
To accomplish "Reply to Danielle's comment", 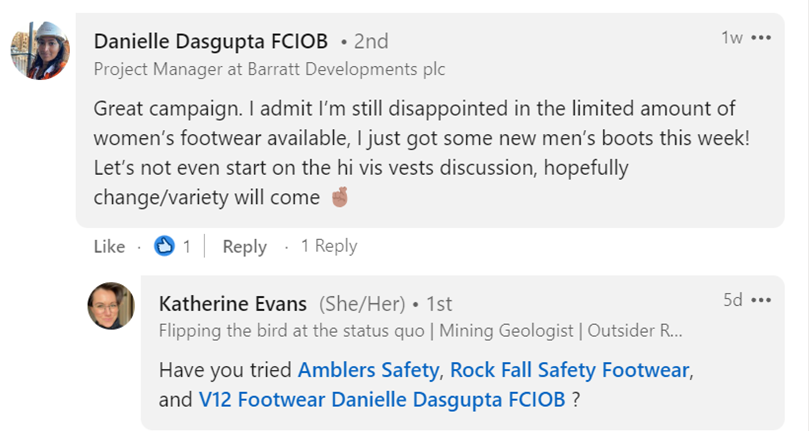I will point(244,246).
